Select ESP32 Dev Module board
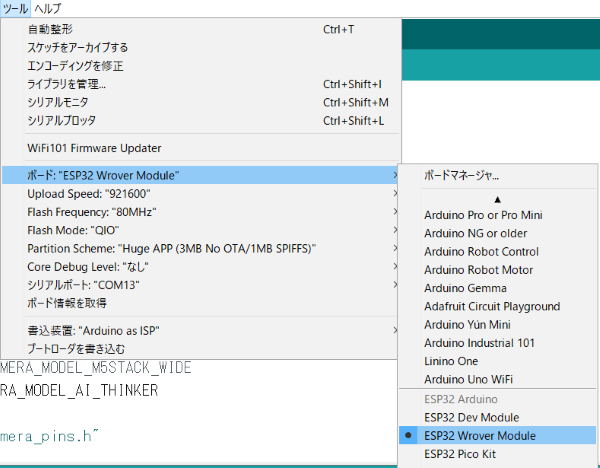This screenshot has height=468, width=600. pyautogui.click(x=471, y=417)
